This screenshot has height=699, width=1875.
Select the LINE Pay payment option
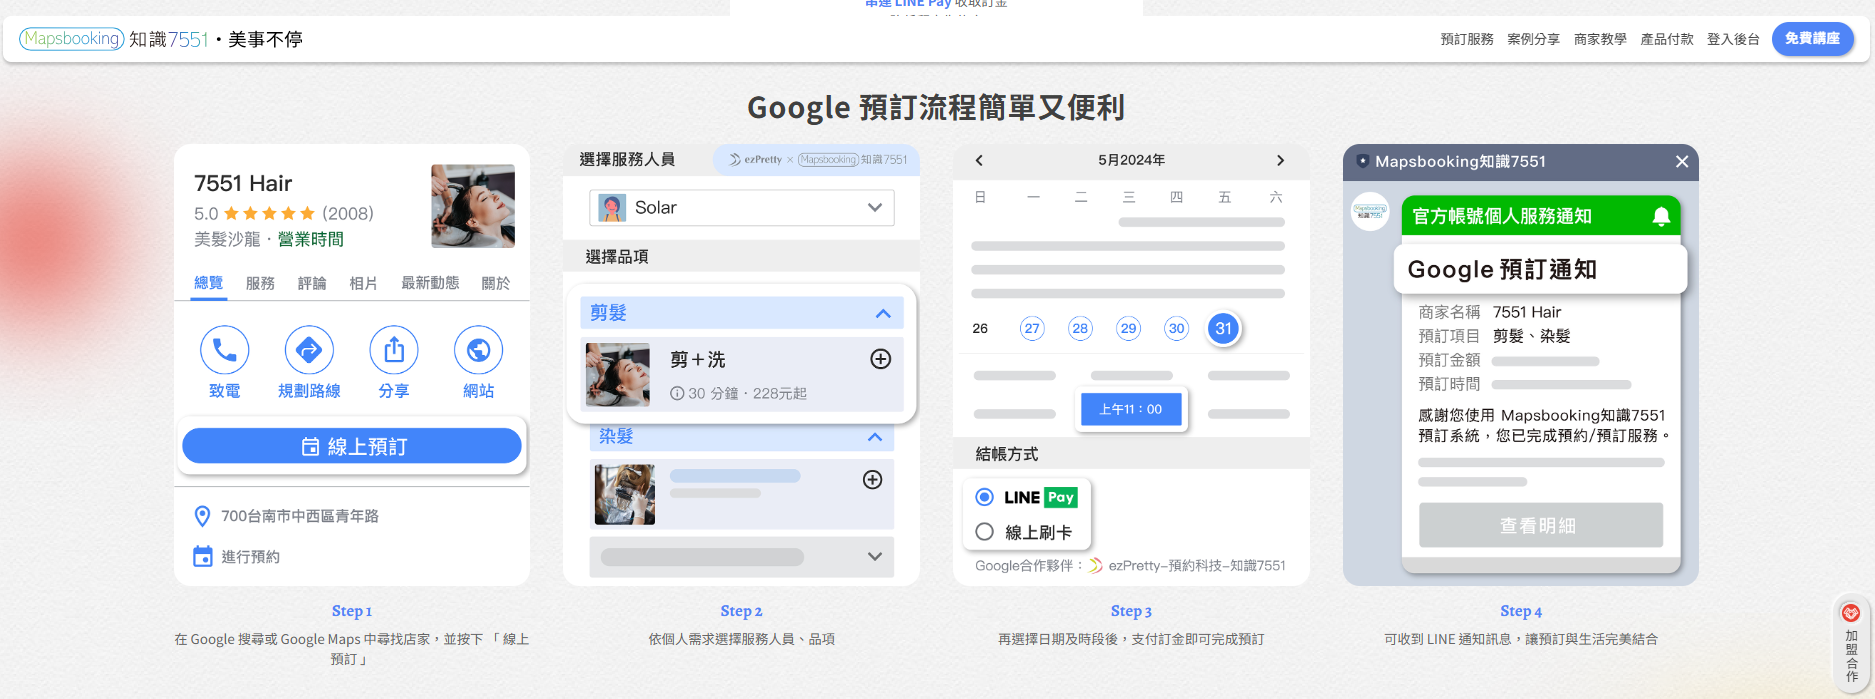click(x=985, y=497)
